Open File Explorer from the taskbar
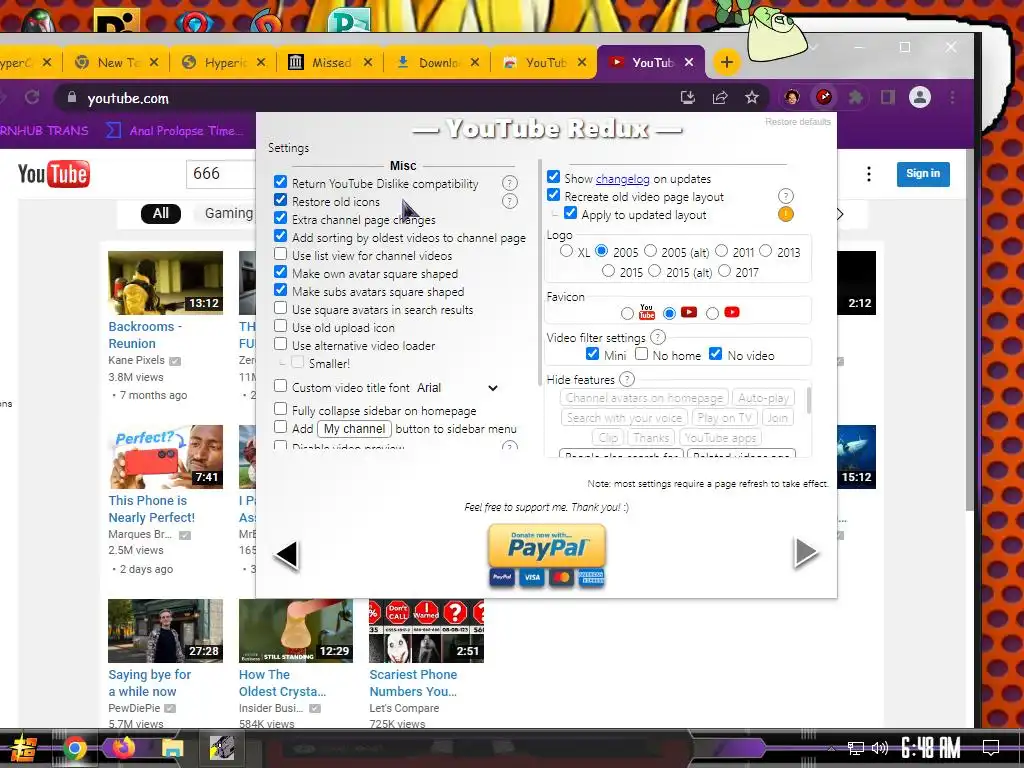Image resolution: width=1024 pixels, height=768 pixels. tap(172, 748)
